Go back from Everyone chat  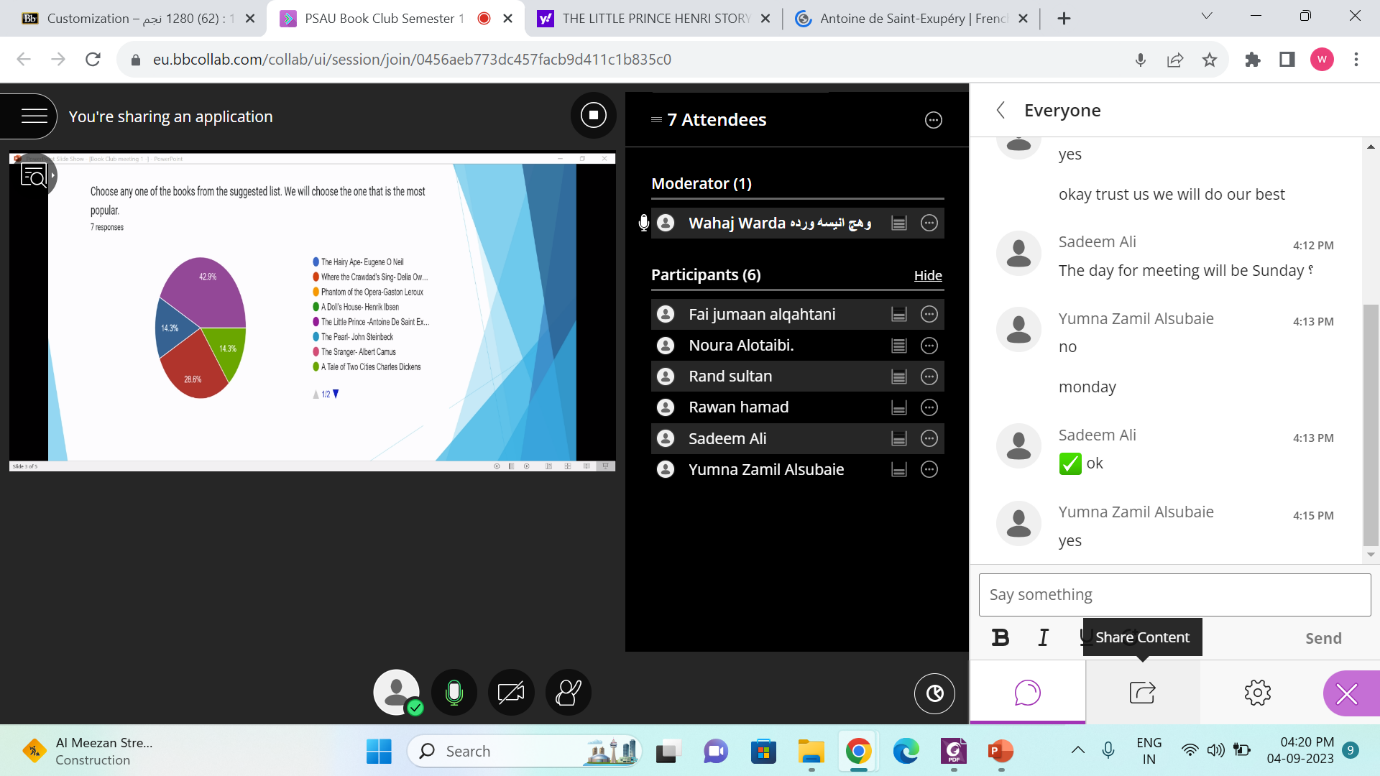[1000, 111]
